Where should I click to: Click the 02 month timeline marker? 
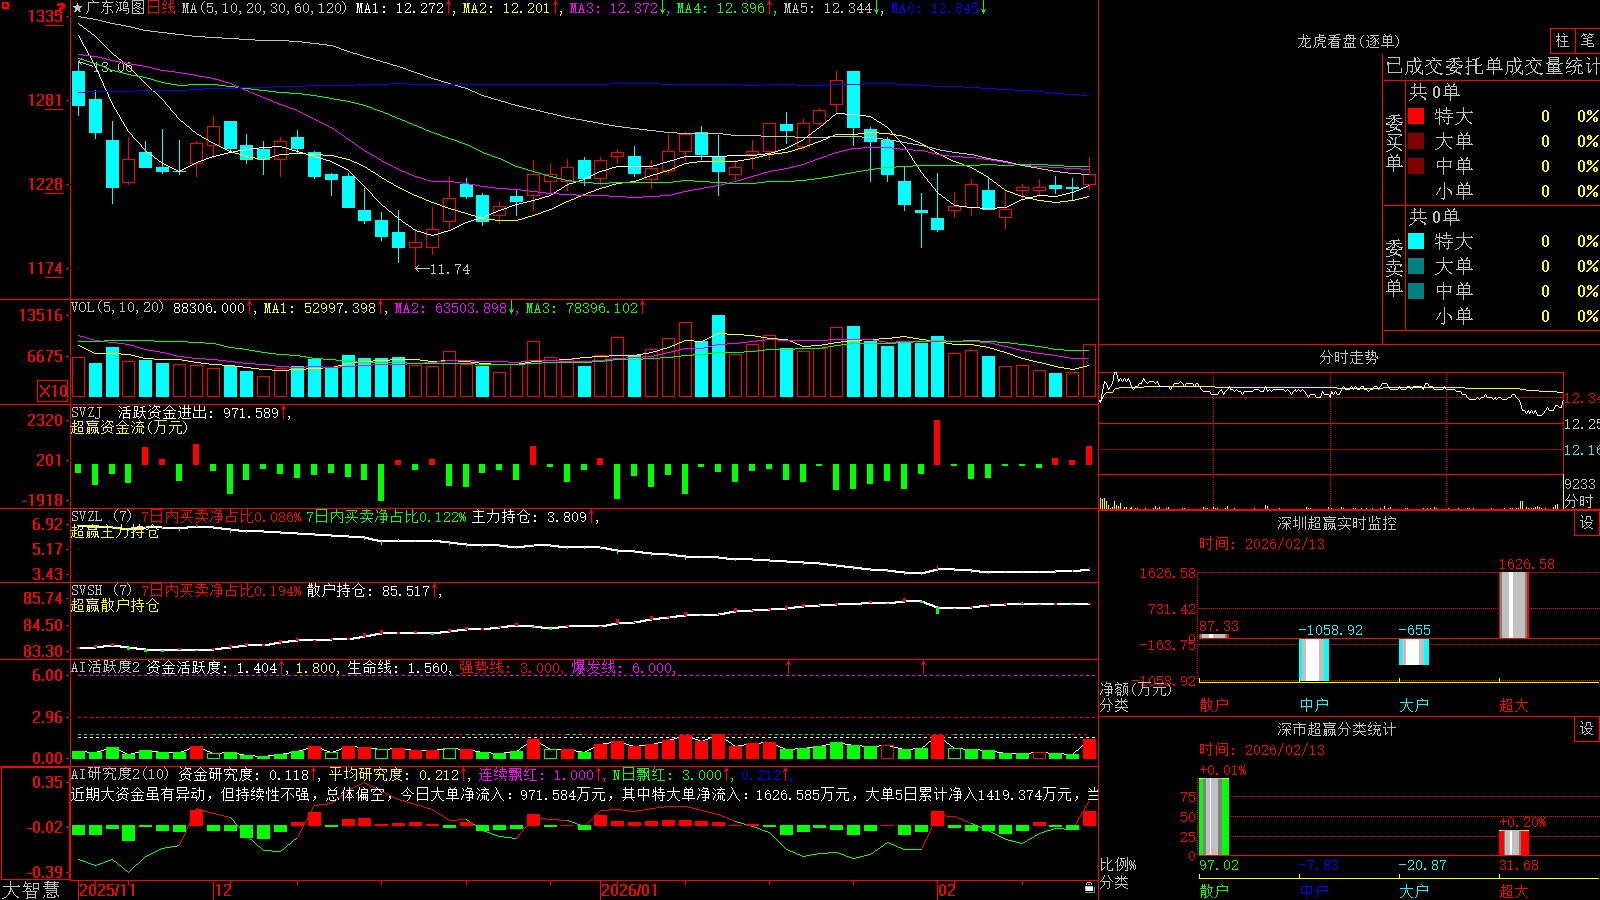pos(947,890)
